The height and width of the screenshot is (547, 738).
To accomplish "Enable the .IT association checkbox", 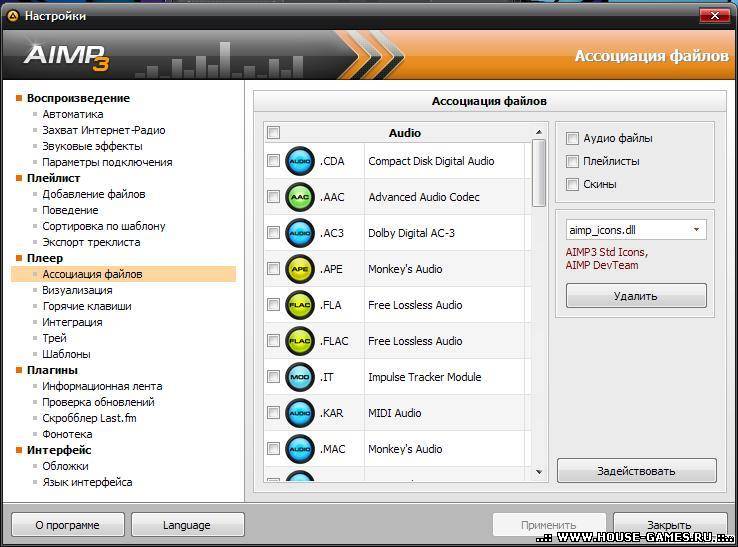I will tap(273, 377).
